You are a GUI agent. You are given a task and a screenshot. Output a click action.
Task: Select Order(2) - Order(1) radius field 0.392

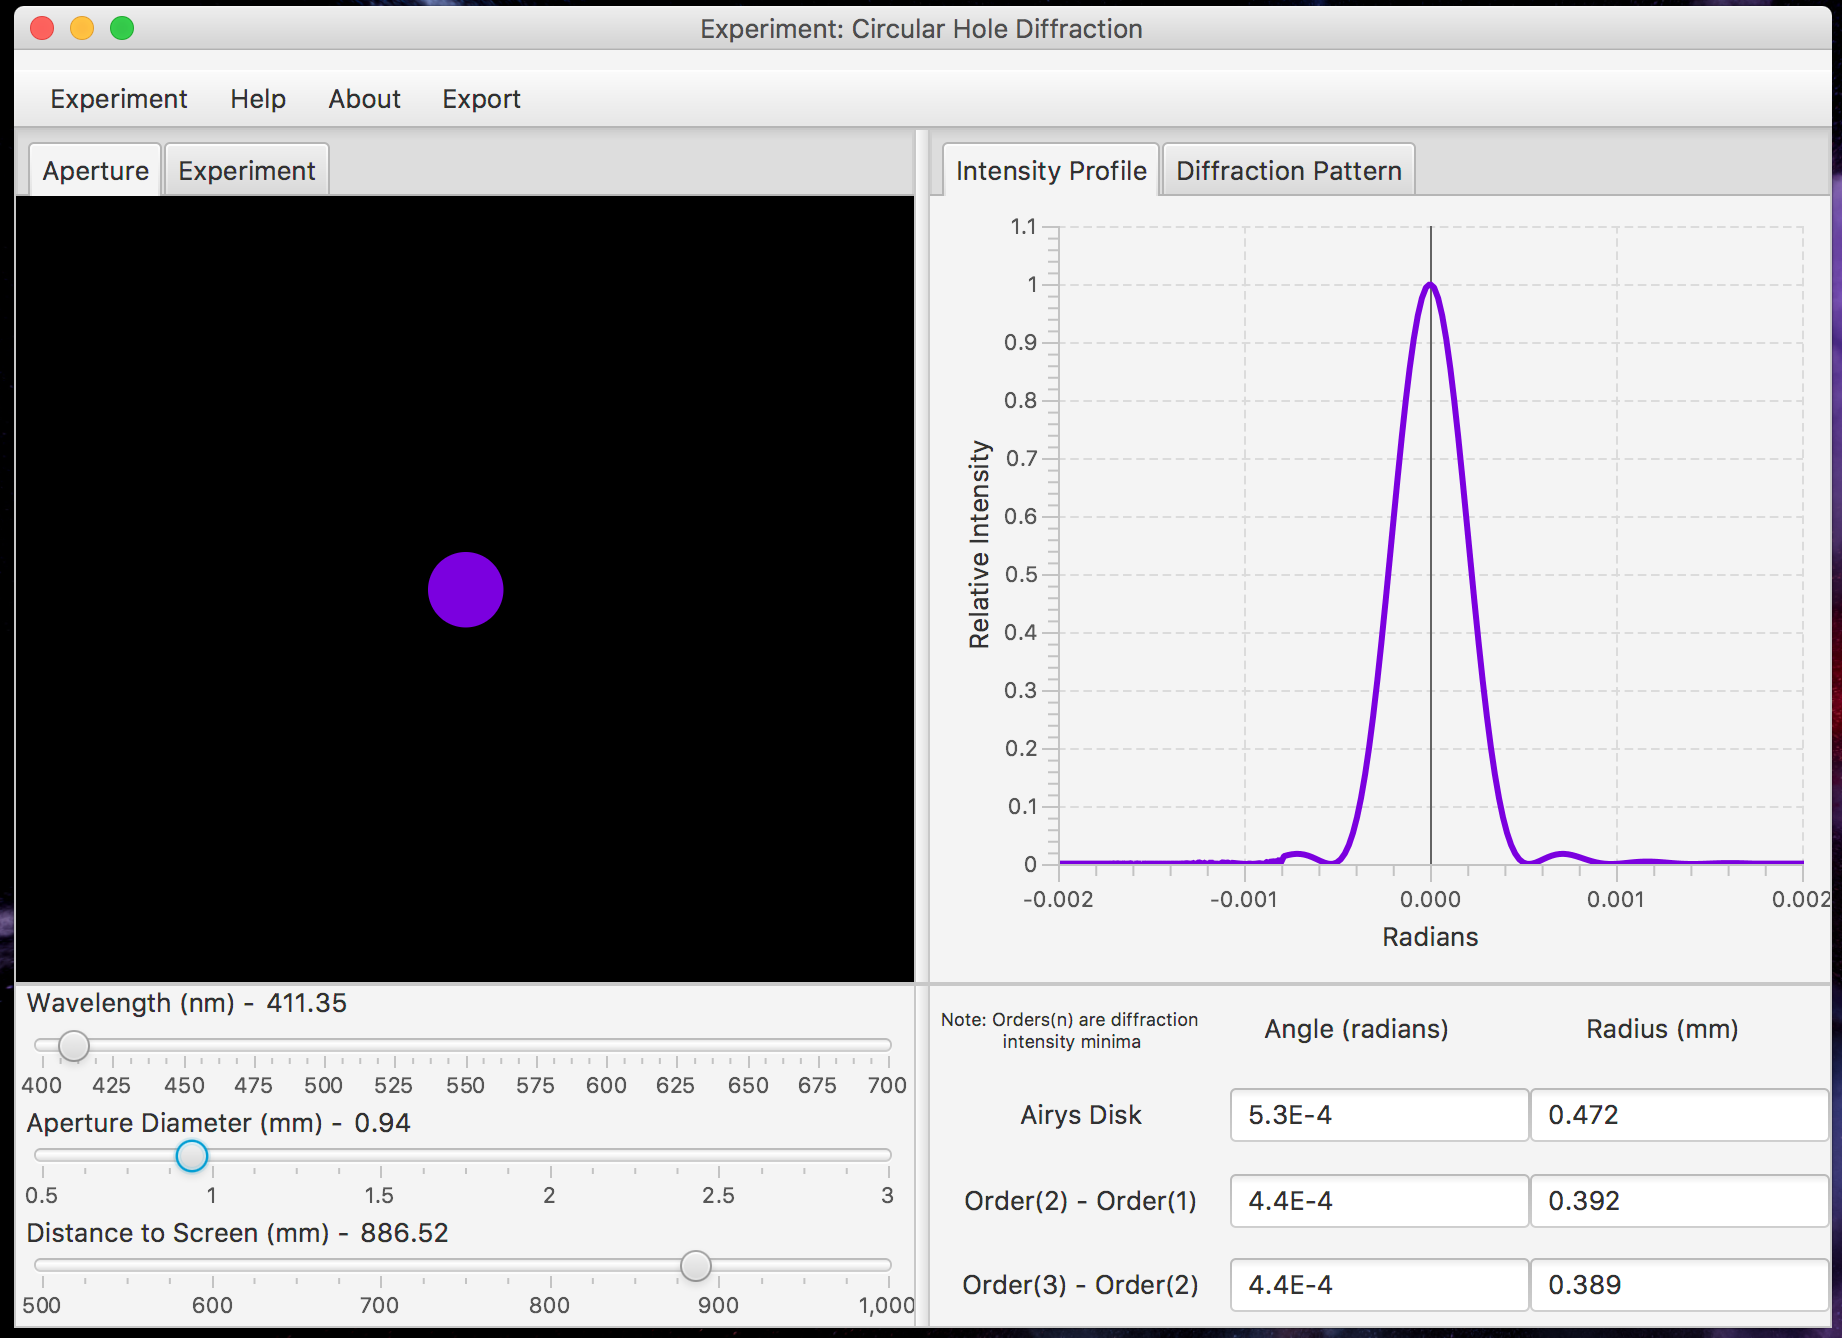coord(1679,1201)
